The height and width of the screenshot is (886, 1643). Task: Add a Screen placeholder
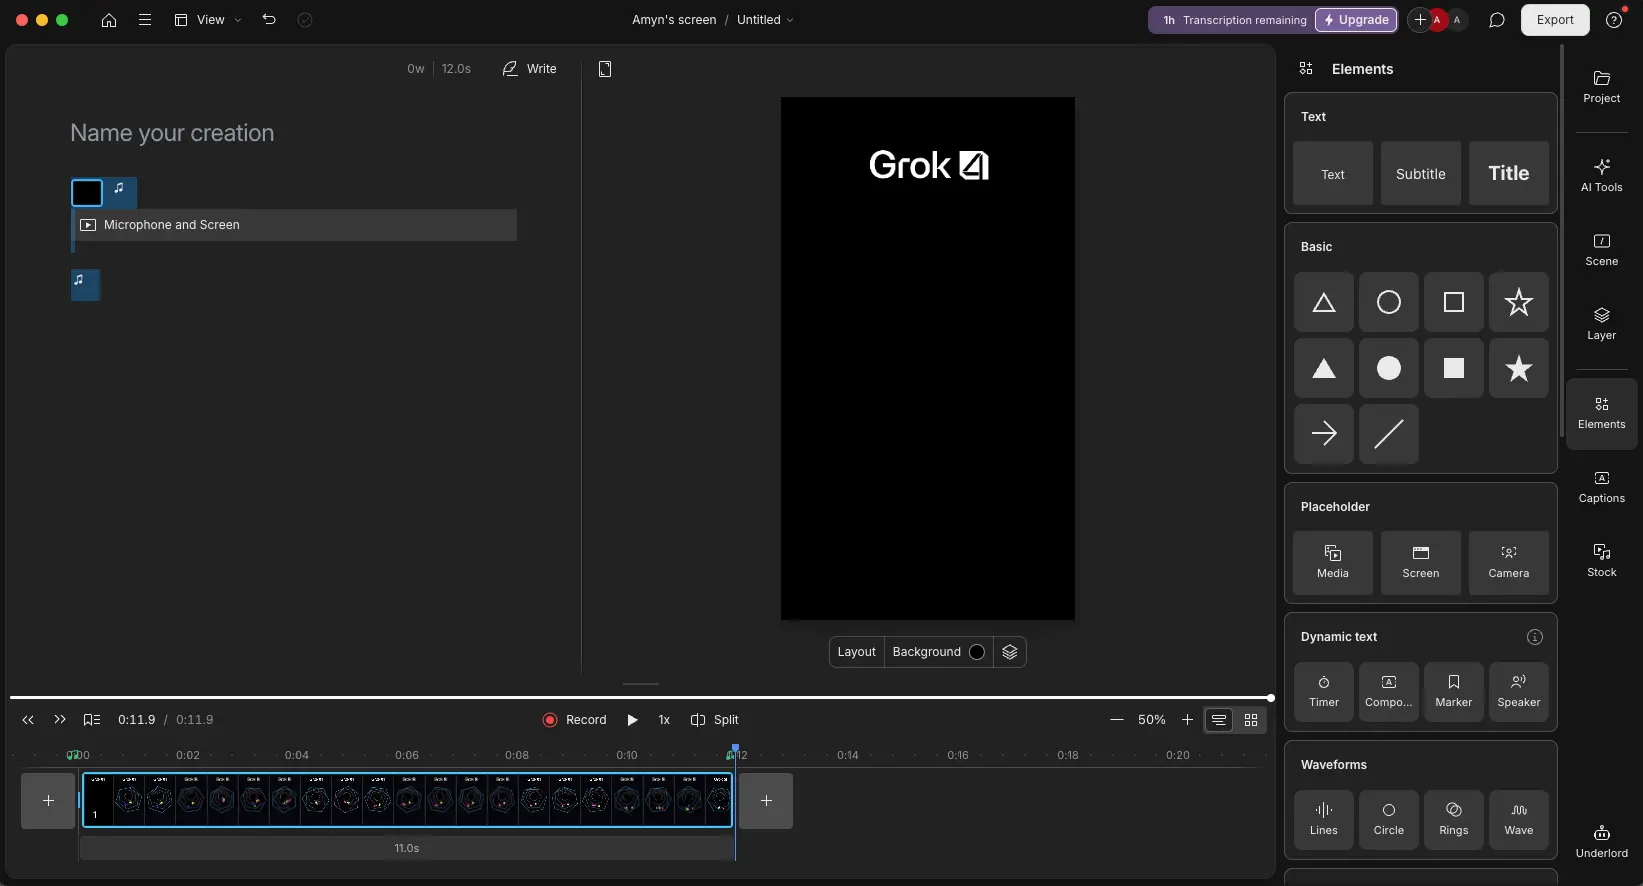1421,563
